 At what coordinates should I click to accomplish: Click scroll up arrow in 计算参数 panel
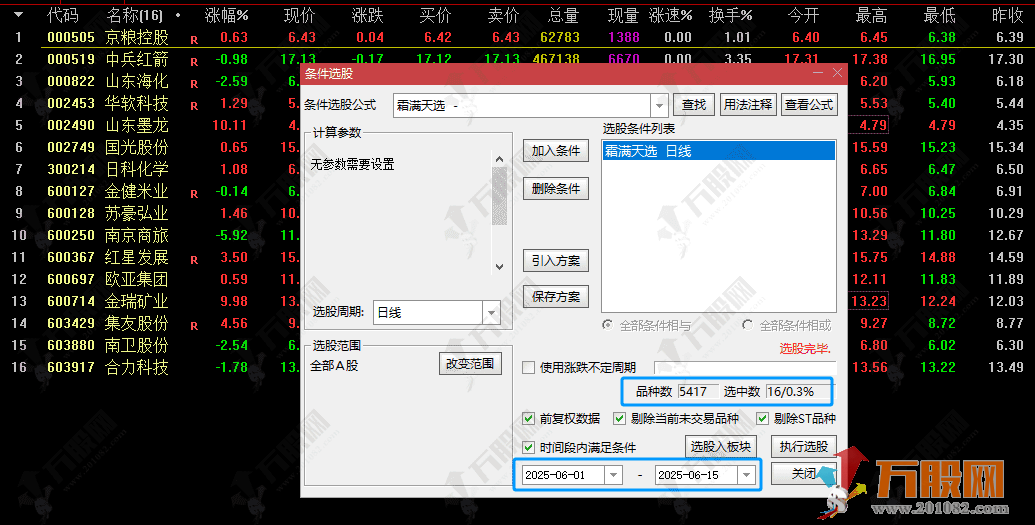point(500,159)
